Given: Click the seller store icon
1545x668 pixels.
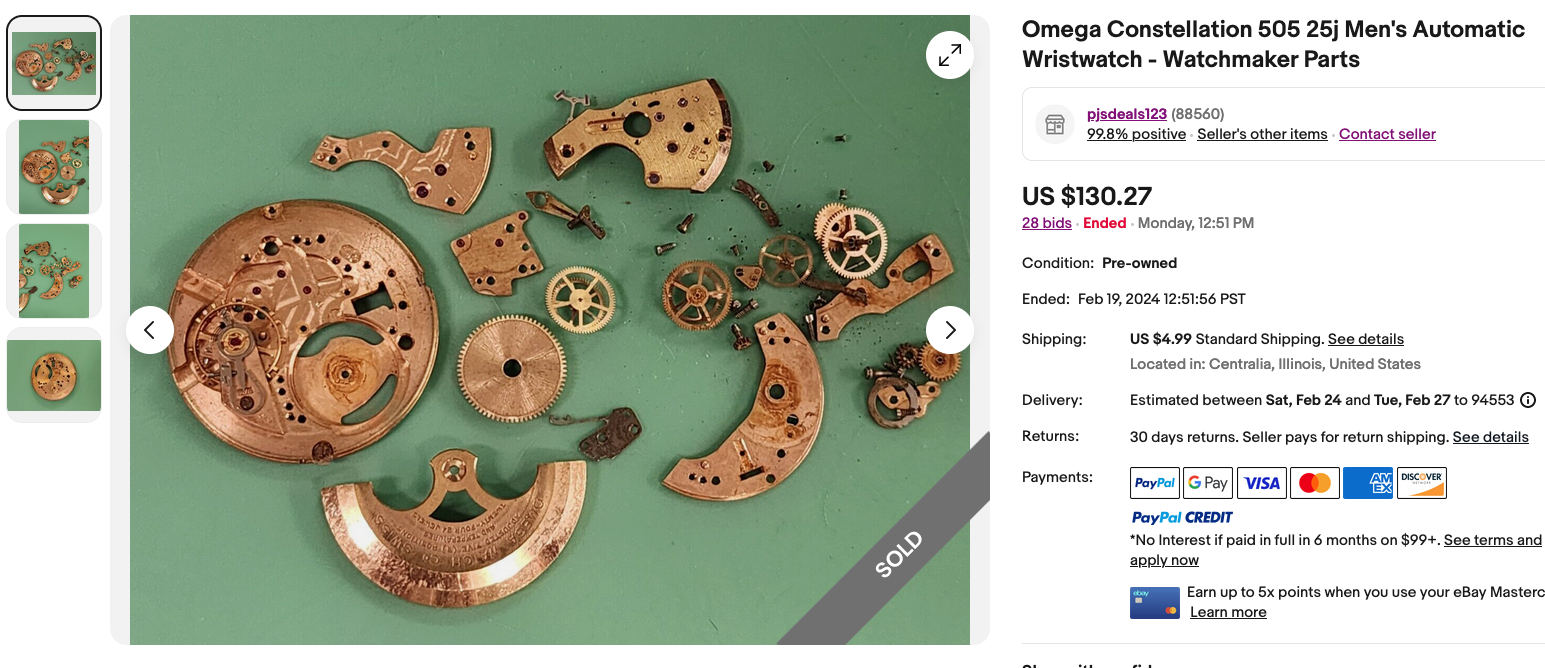Looking at the screenshot, I should (1054, 124).
